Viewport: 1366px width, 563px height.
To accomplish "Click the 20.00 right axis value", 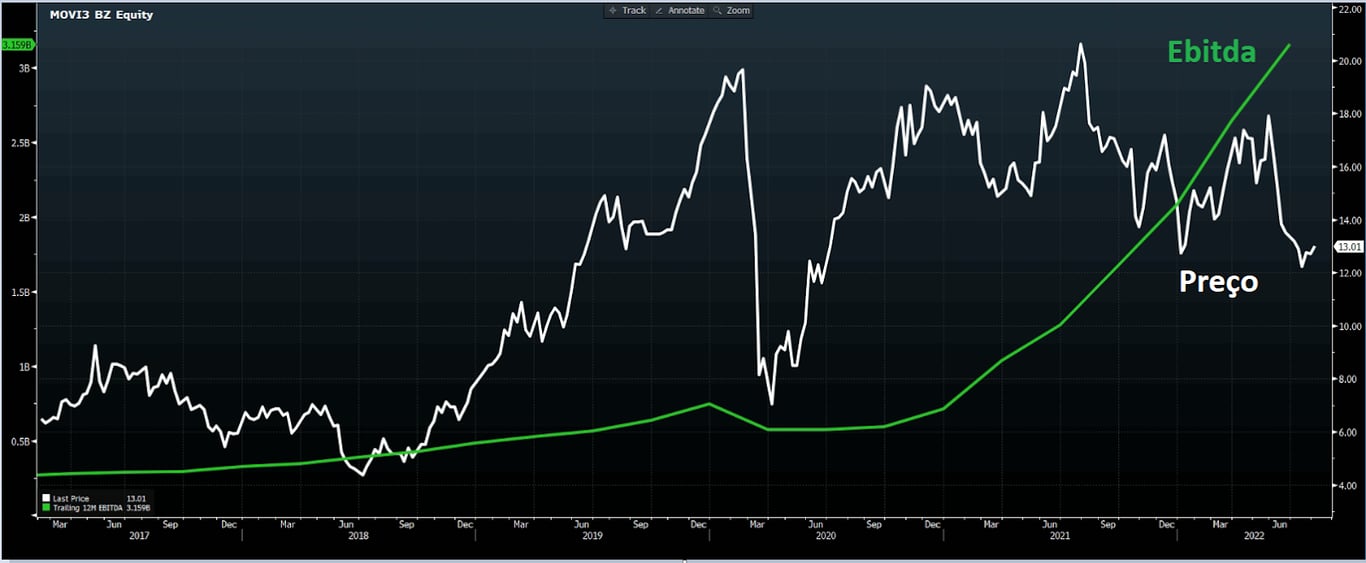I will [x=1348, y=61].
